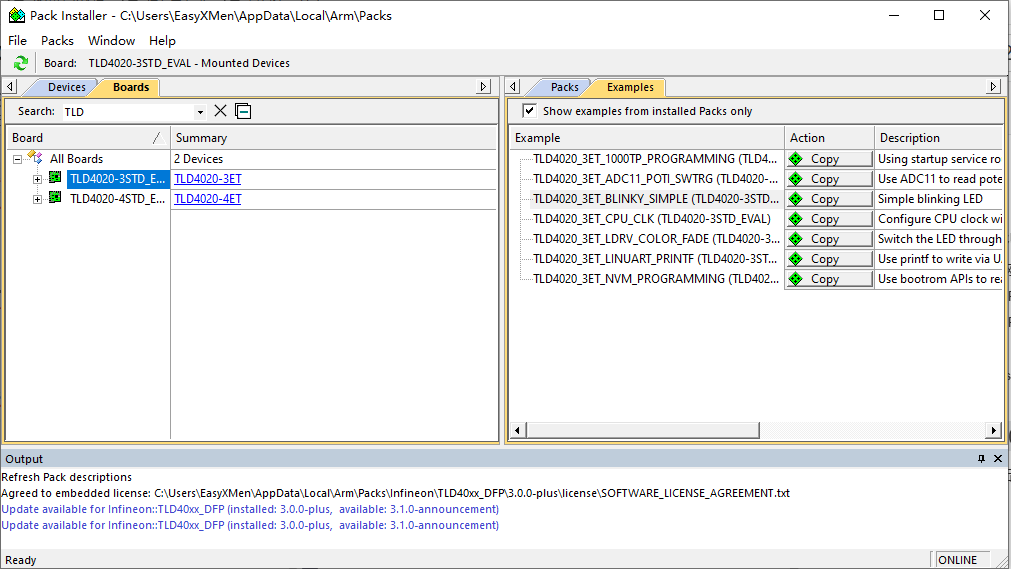Copy the TLD4020_3ET_NVM_PROGRAMMING example
Screen dimensions: 1011x569
829,279
